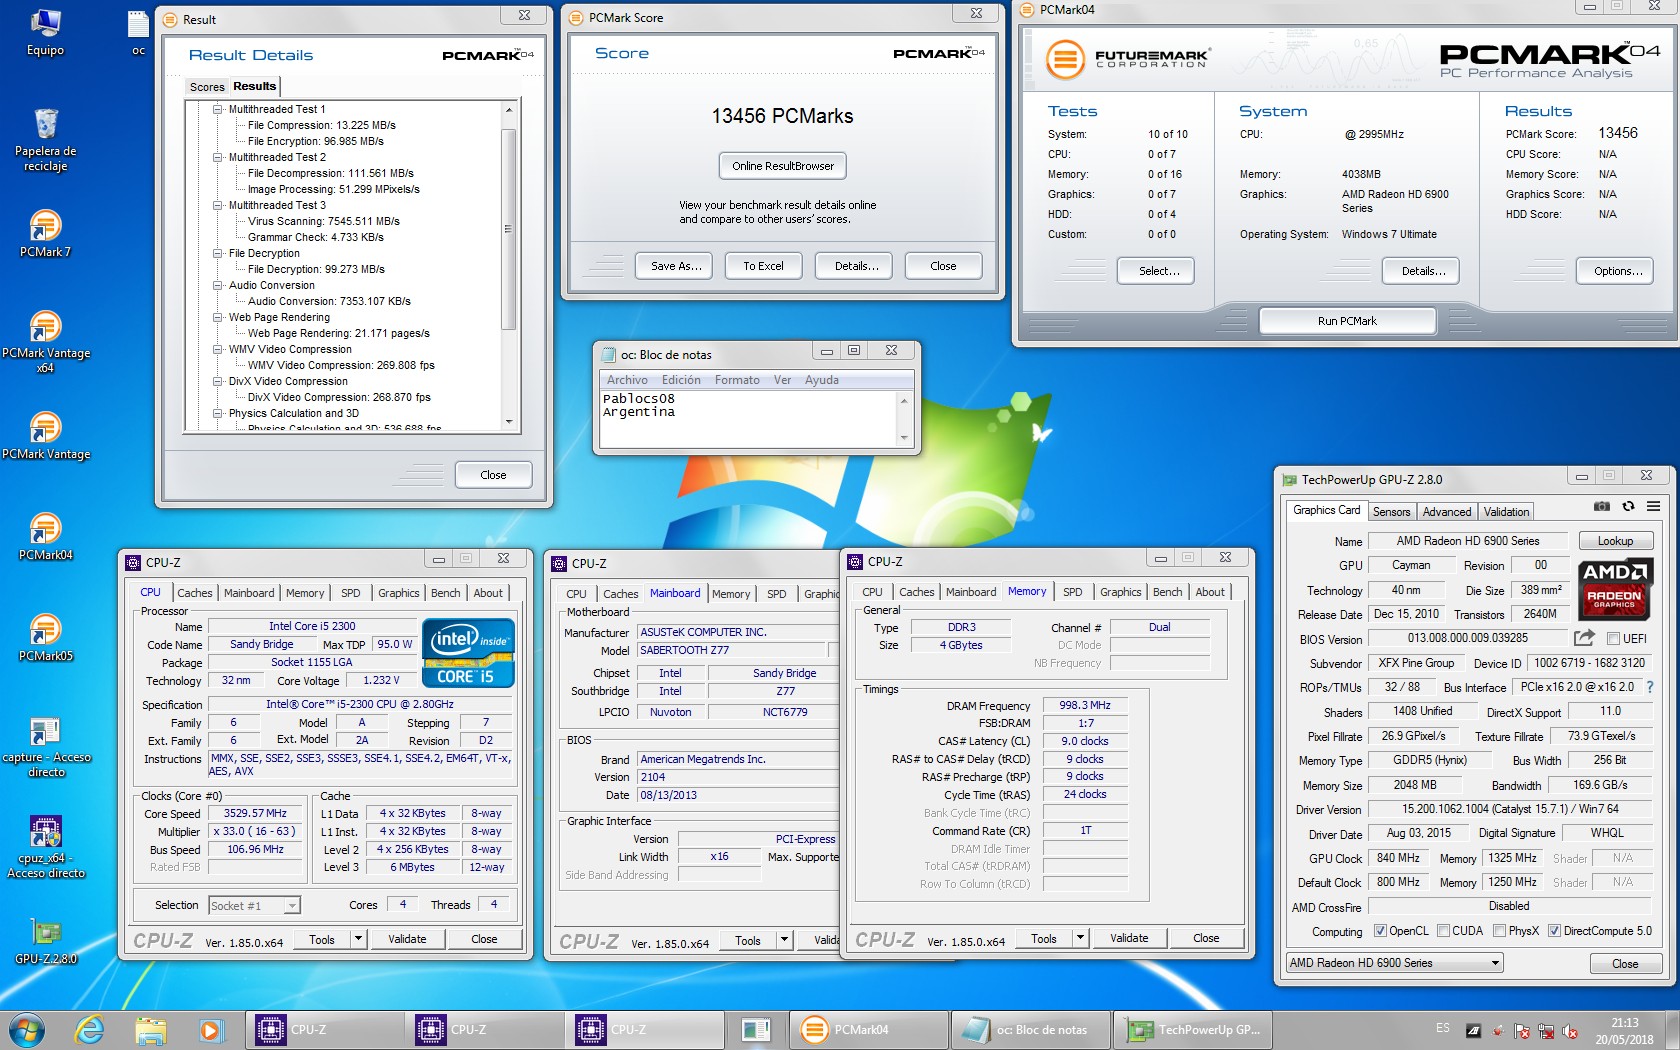Switch to the SPD tab in the CPU-Z Memory window

pyautogui.click(x=1072, y=592)
